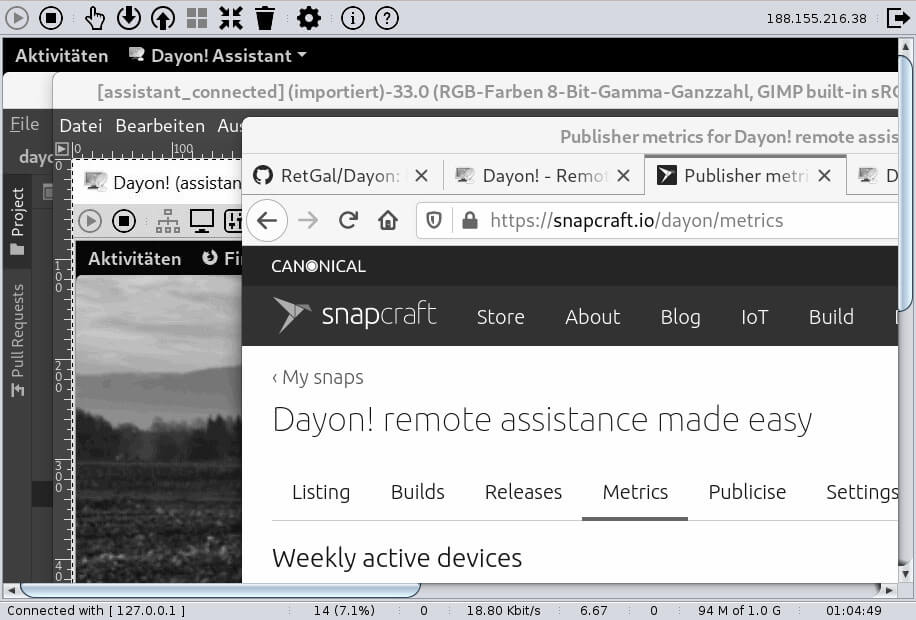This screenshot has width=916, height=620.
Task: Click the vertical scrollbar thumb
Action: 905,184
